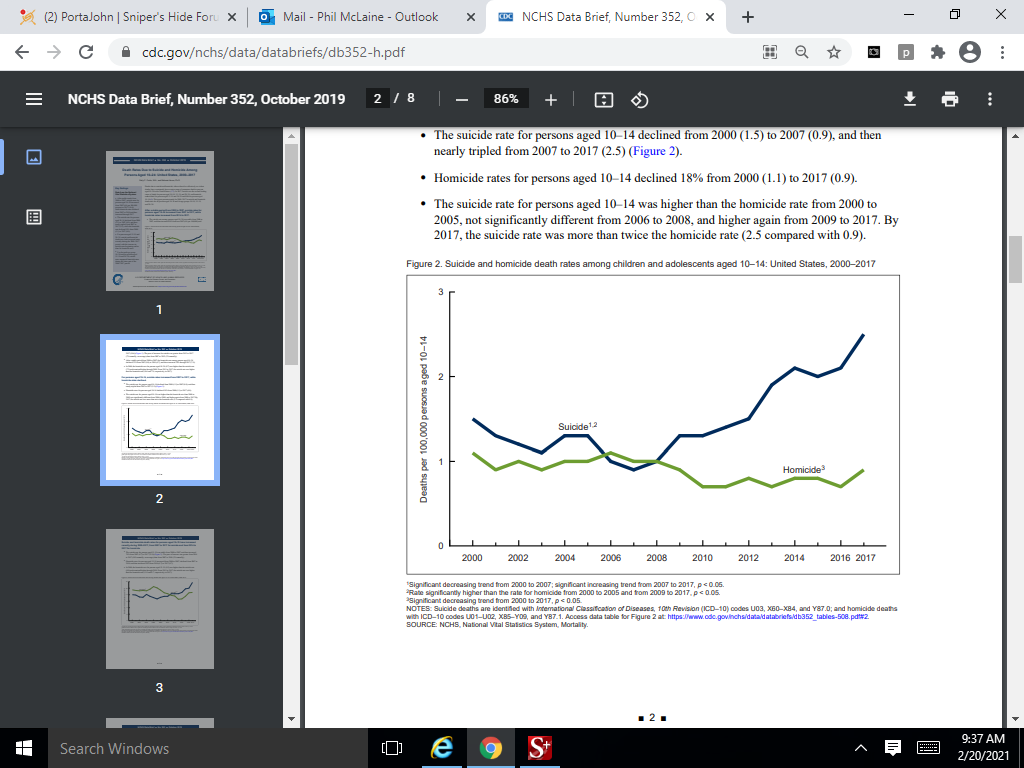Open a new browser tab

748,17
